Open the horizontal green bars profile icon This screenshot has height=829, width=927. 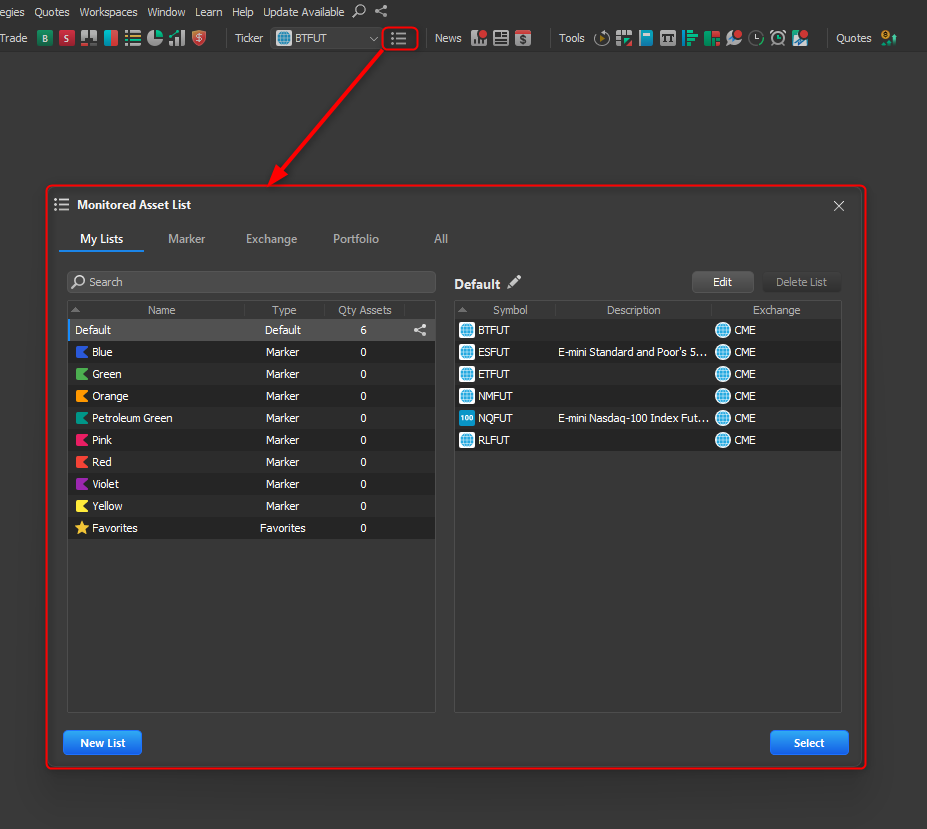(690, 38)
